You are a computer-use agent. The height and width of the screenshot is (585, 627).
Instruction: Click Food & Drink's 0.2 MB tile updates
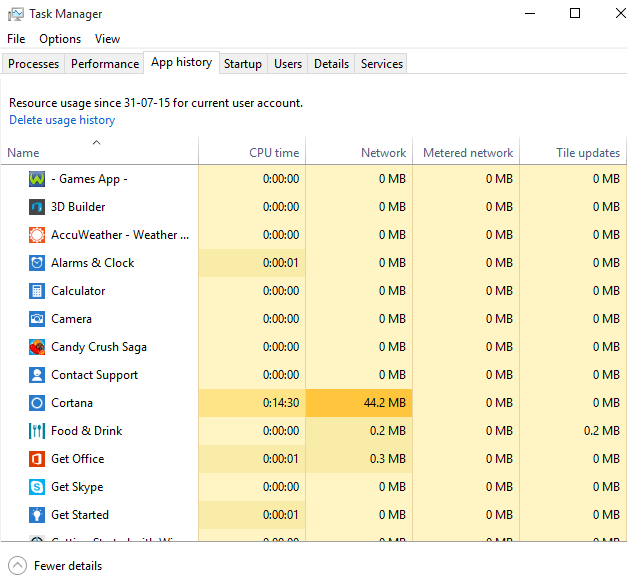[602, 431]
